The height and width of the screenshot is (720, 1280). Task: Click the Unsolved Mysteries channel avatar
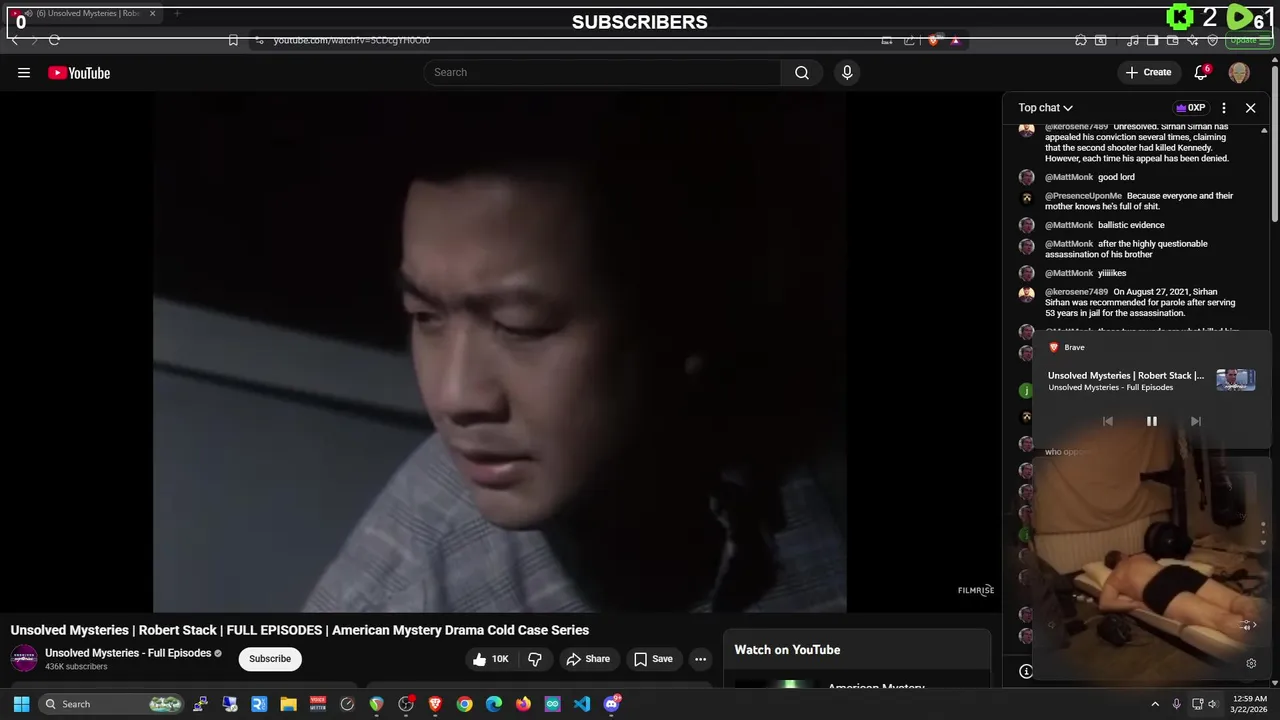[24, 658]
